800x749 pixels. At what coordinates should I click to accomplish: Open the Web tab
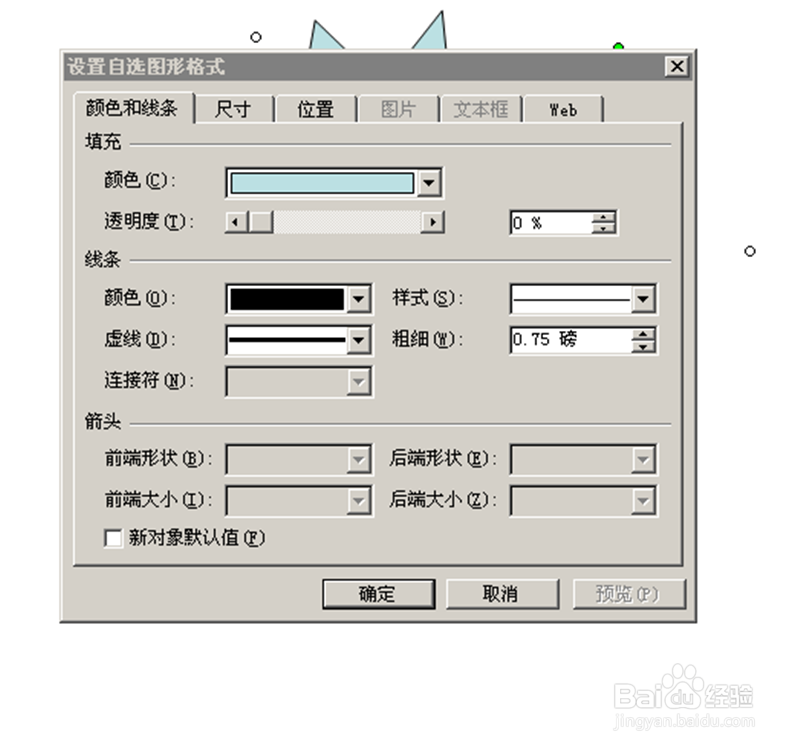(563, 109)
